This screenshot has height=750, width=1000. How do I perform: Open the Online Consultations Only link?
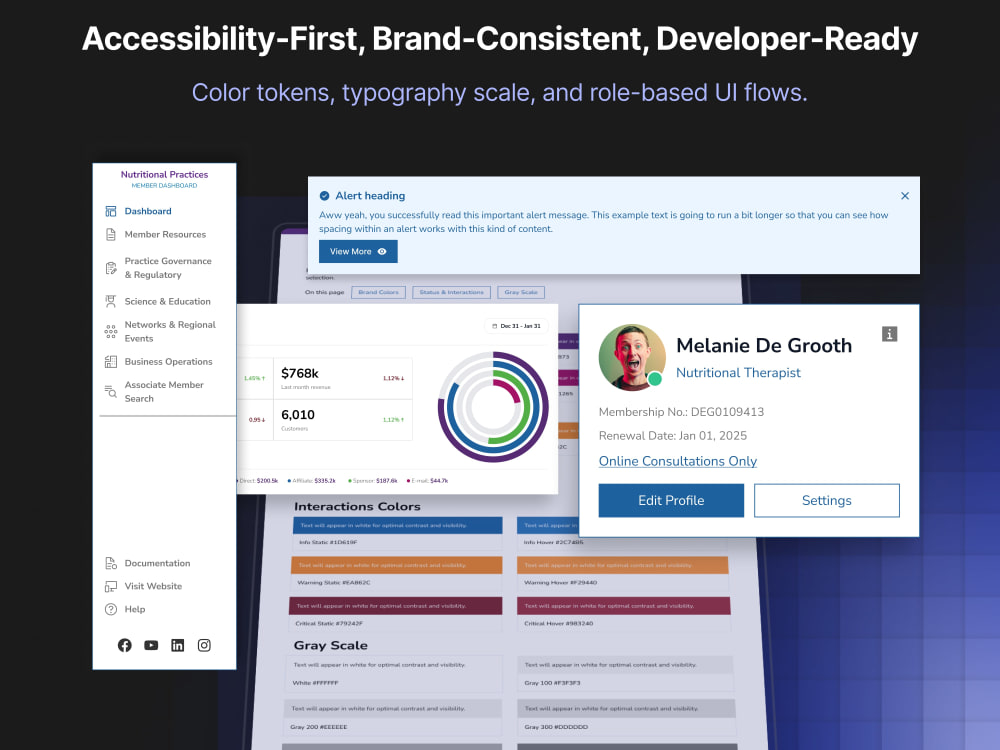[678, 461]
